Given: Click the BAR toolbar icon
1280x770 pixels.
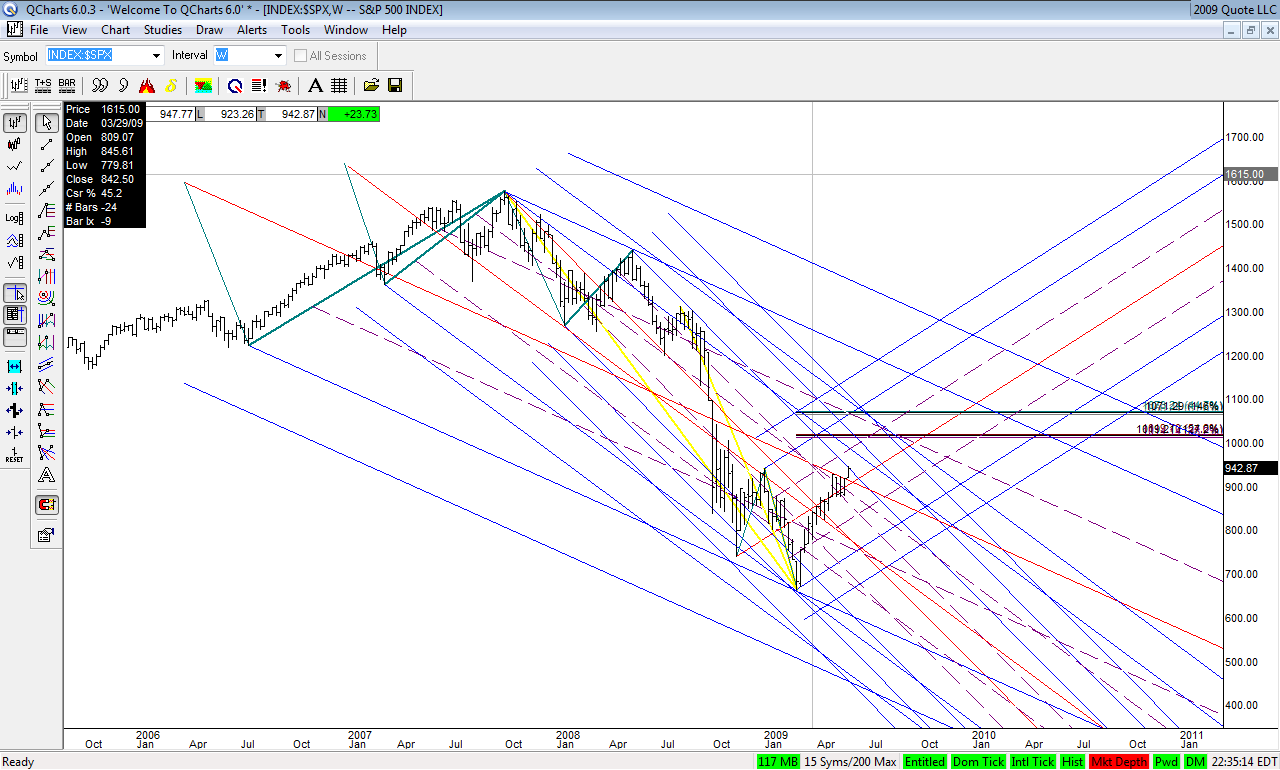Looking at the screenshot, I should pos(67,85).
